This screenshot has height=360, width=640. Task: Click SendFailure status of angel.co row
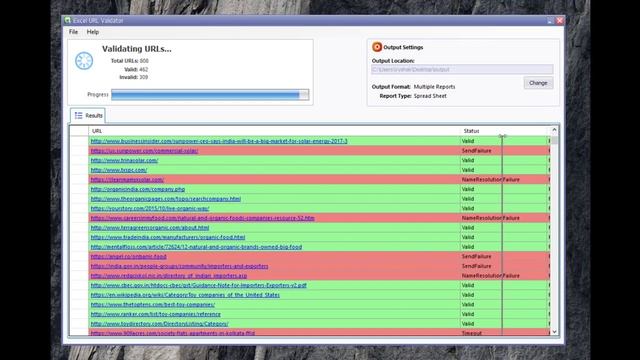click(476, 257)
